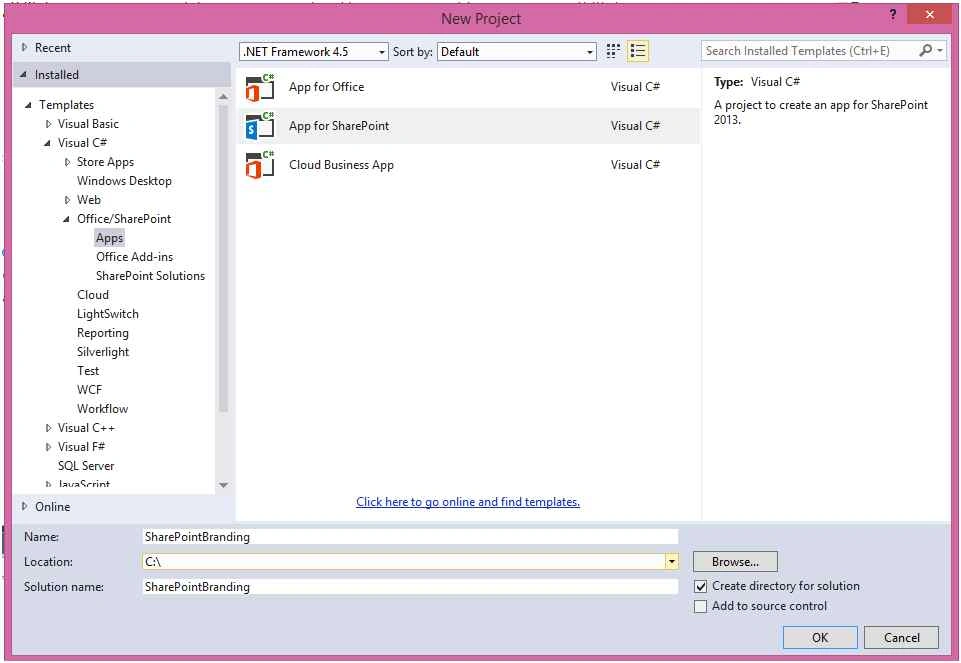Select the Cloud category
Screen dimensions: 961x663
click(x=93, y=295)
